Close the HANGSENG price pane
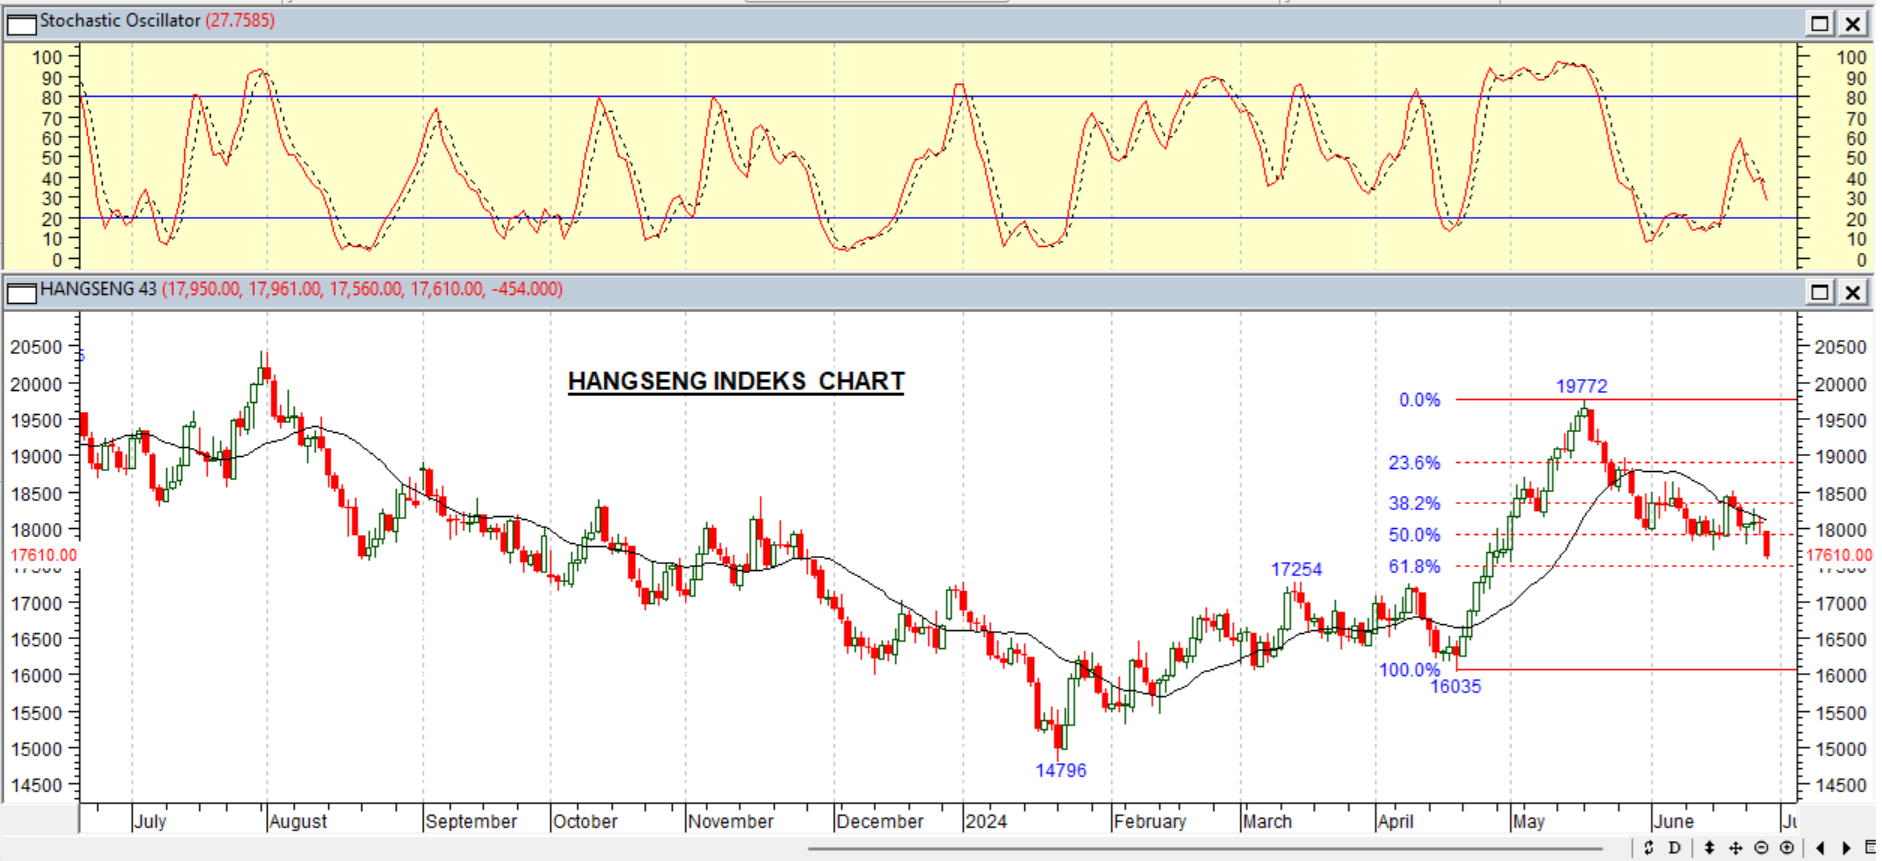This screenshot has width=1882, height=861. pos(1853,292)
